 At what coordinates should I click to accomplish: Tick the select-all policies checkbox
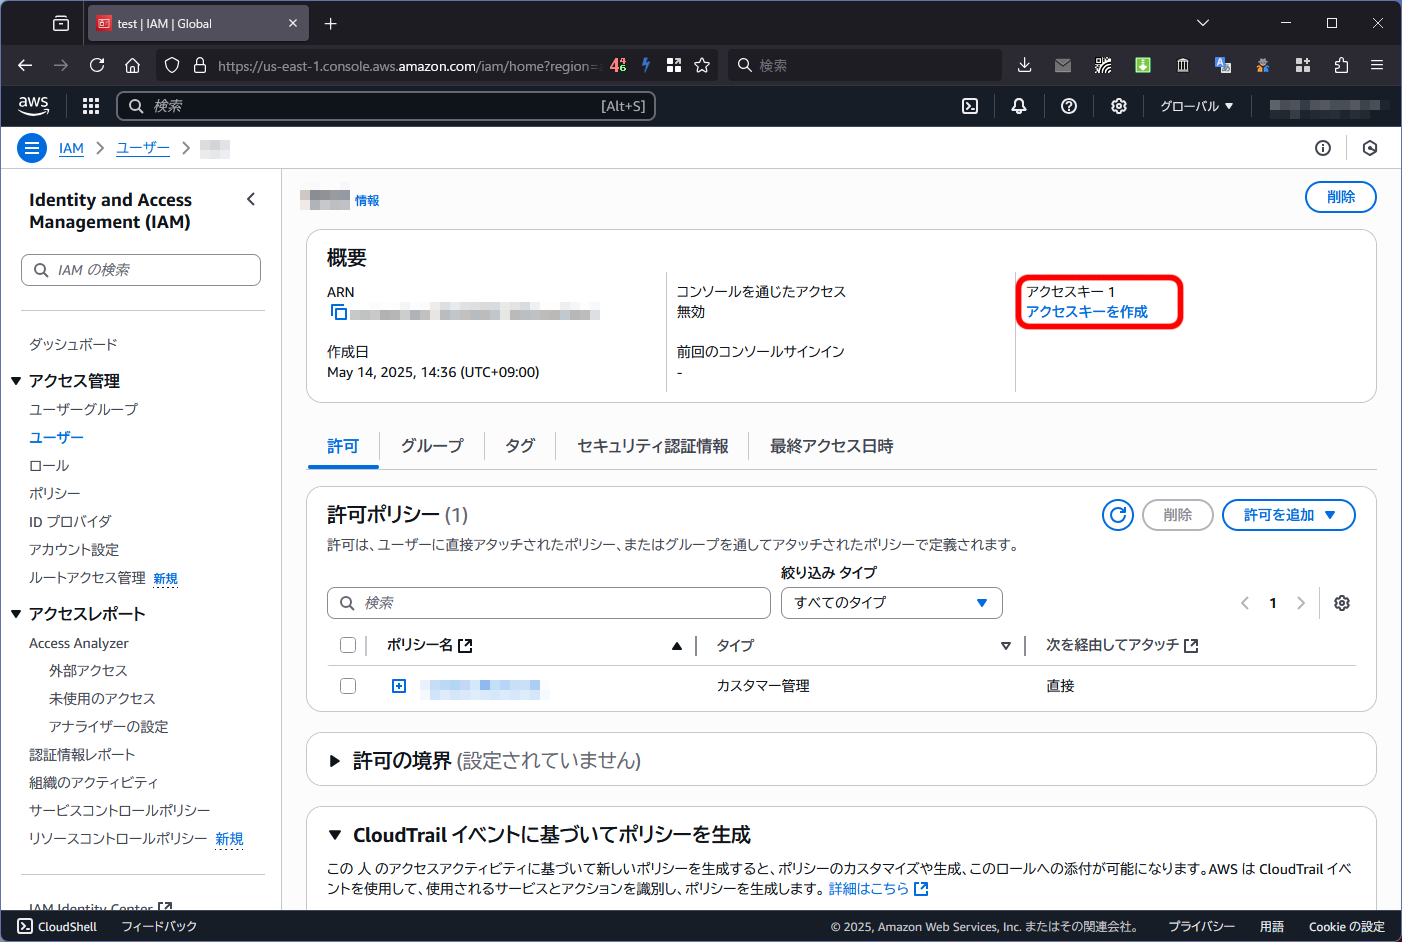348,645
